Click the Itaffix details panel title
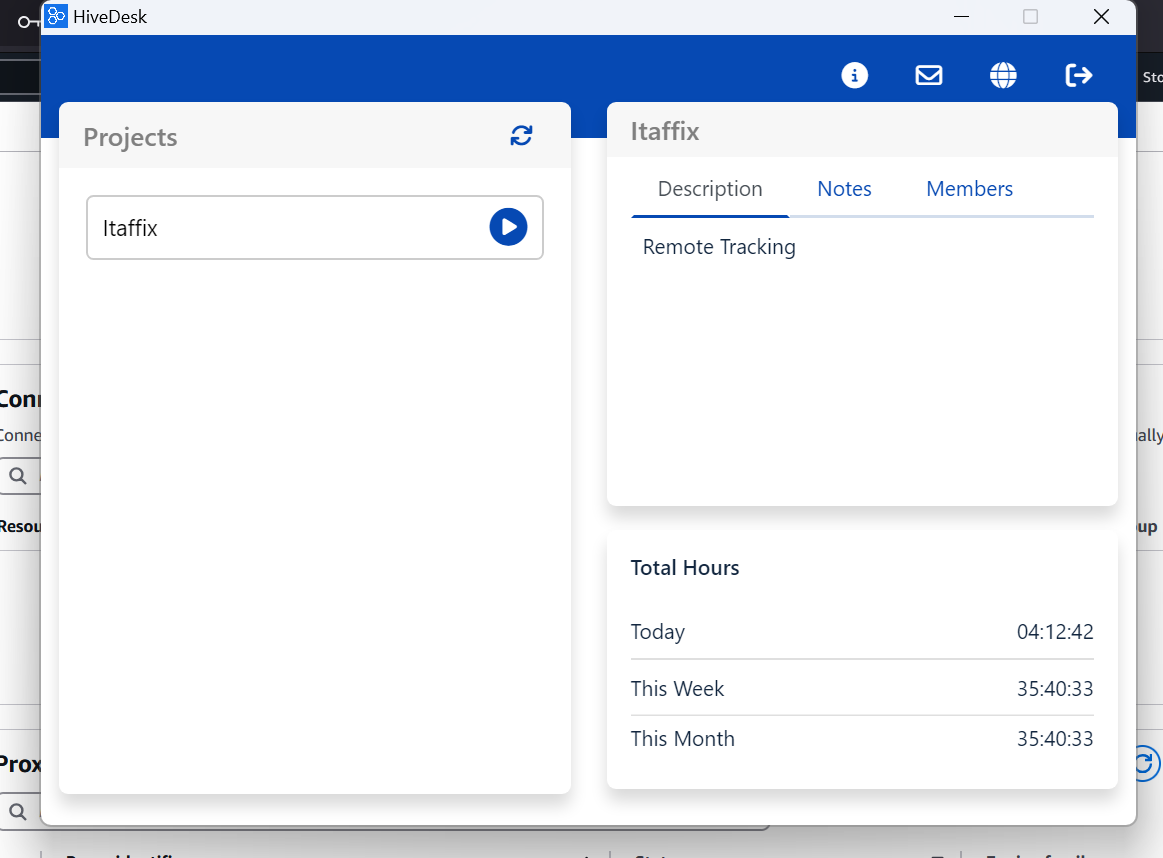Viewport: 1163px width, 858px height. 665,131
